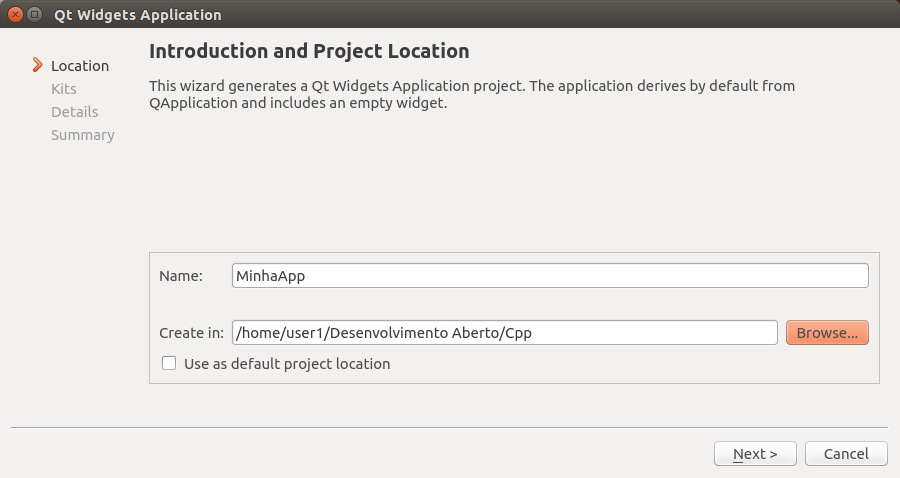
Task: Focus the Name field containing MinhaApp
Action: tap(549, 275)
